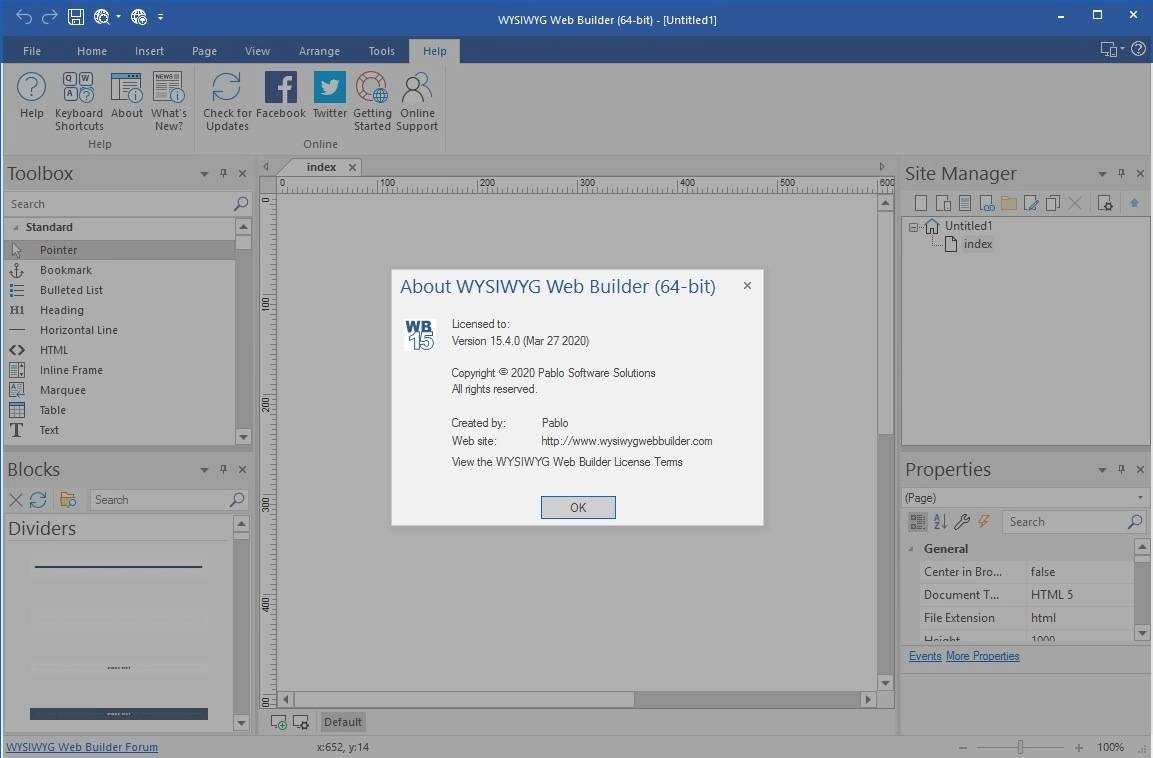Viewport: 1153px width, 758px height.
Task: Toggle pin on Toolbox panel
Action: click(x=224, y=174)
